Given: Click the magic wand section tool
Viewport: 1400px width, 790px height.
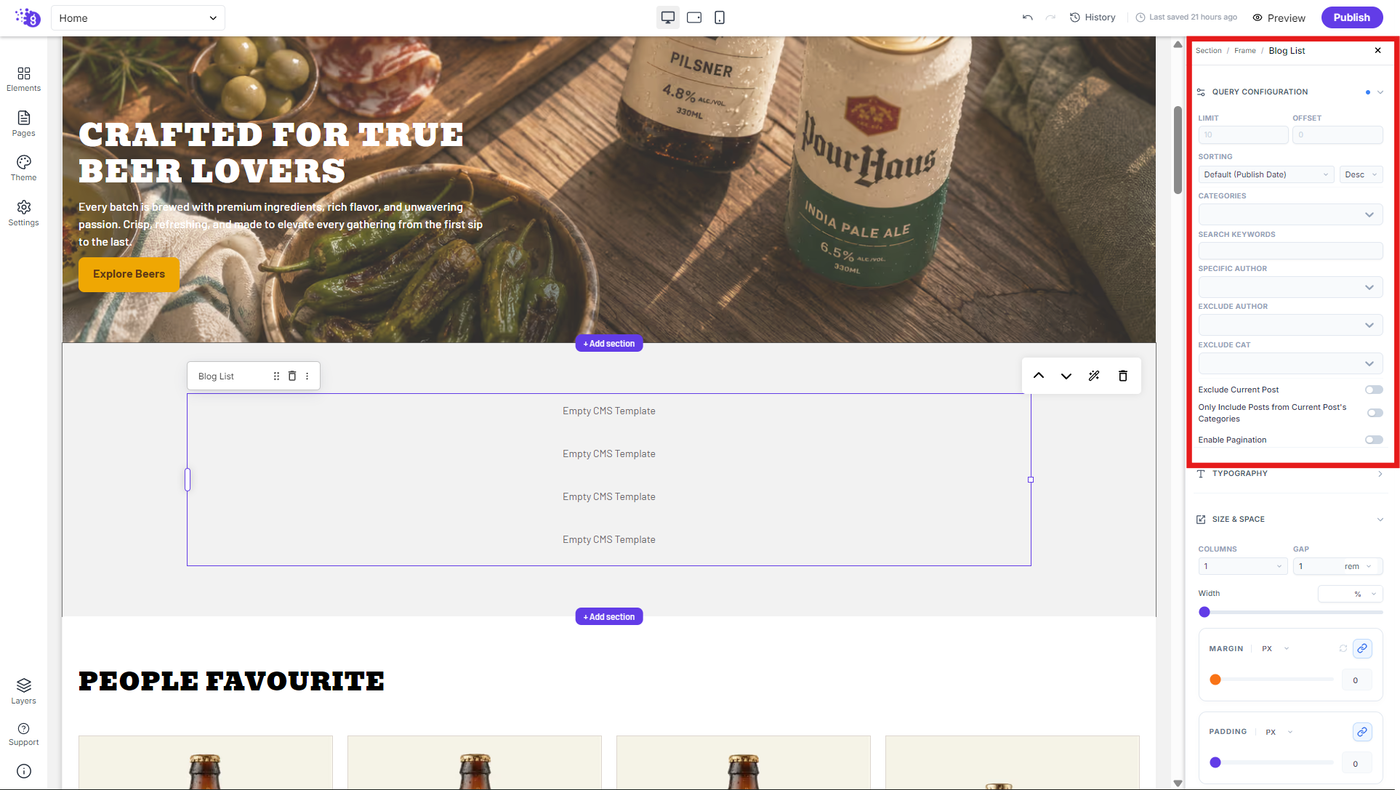Looking at the screenshot, I should (1094, 376).
